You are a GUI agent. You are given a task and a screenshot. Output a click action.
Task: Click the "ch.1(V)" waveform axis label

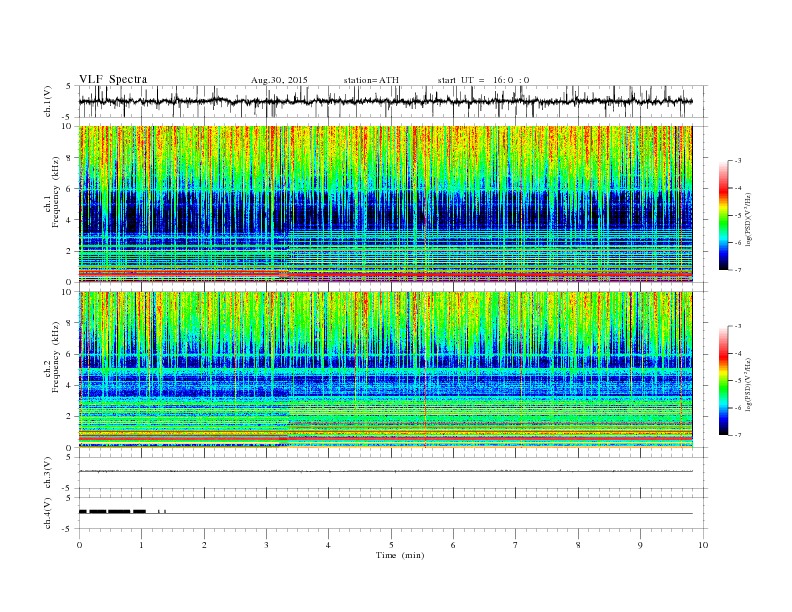[x=48, y=101]
